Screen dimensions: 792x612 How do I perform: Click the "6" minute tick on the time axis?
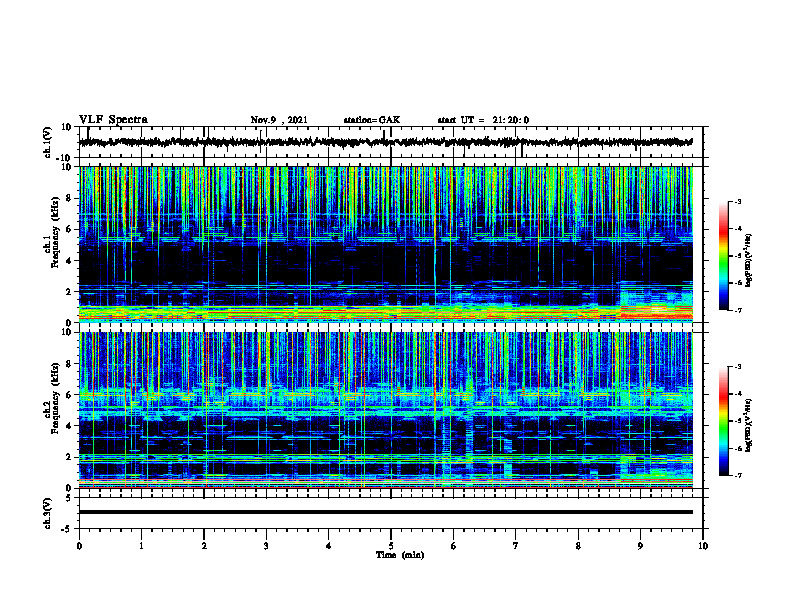[454, 546]
